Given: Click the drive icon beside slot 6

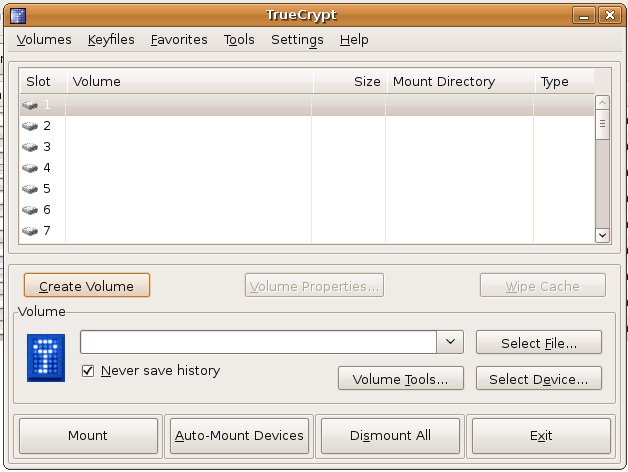Looking at the screenshot, I should click(x=31, y=210).
